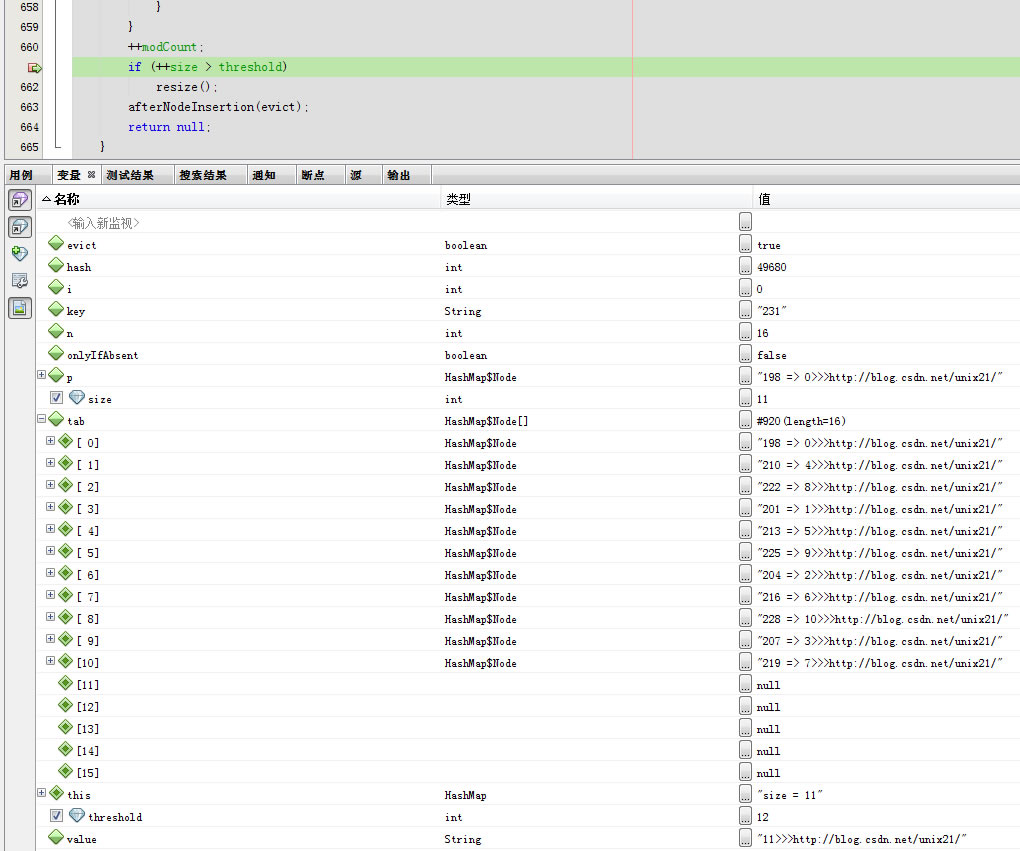Click line number 662 in gutter
Screen dimensions: 1020x851
(29, 87)
